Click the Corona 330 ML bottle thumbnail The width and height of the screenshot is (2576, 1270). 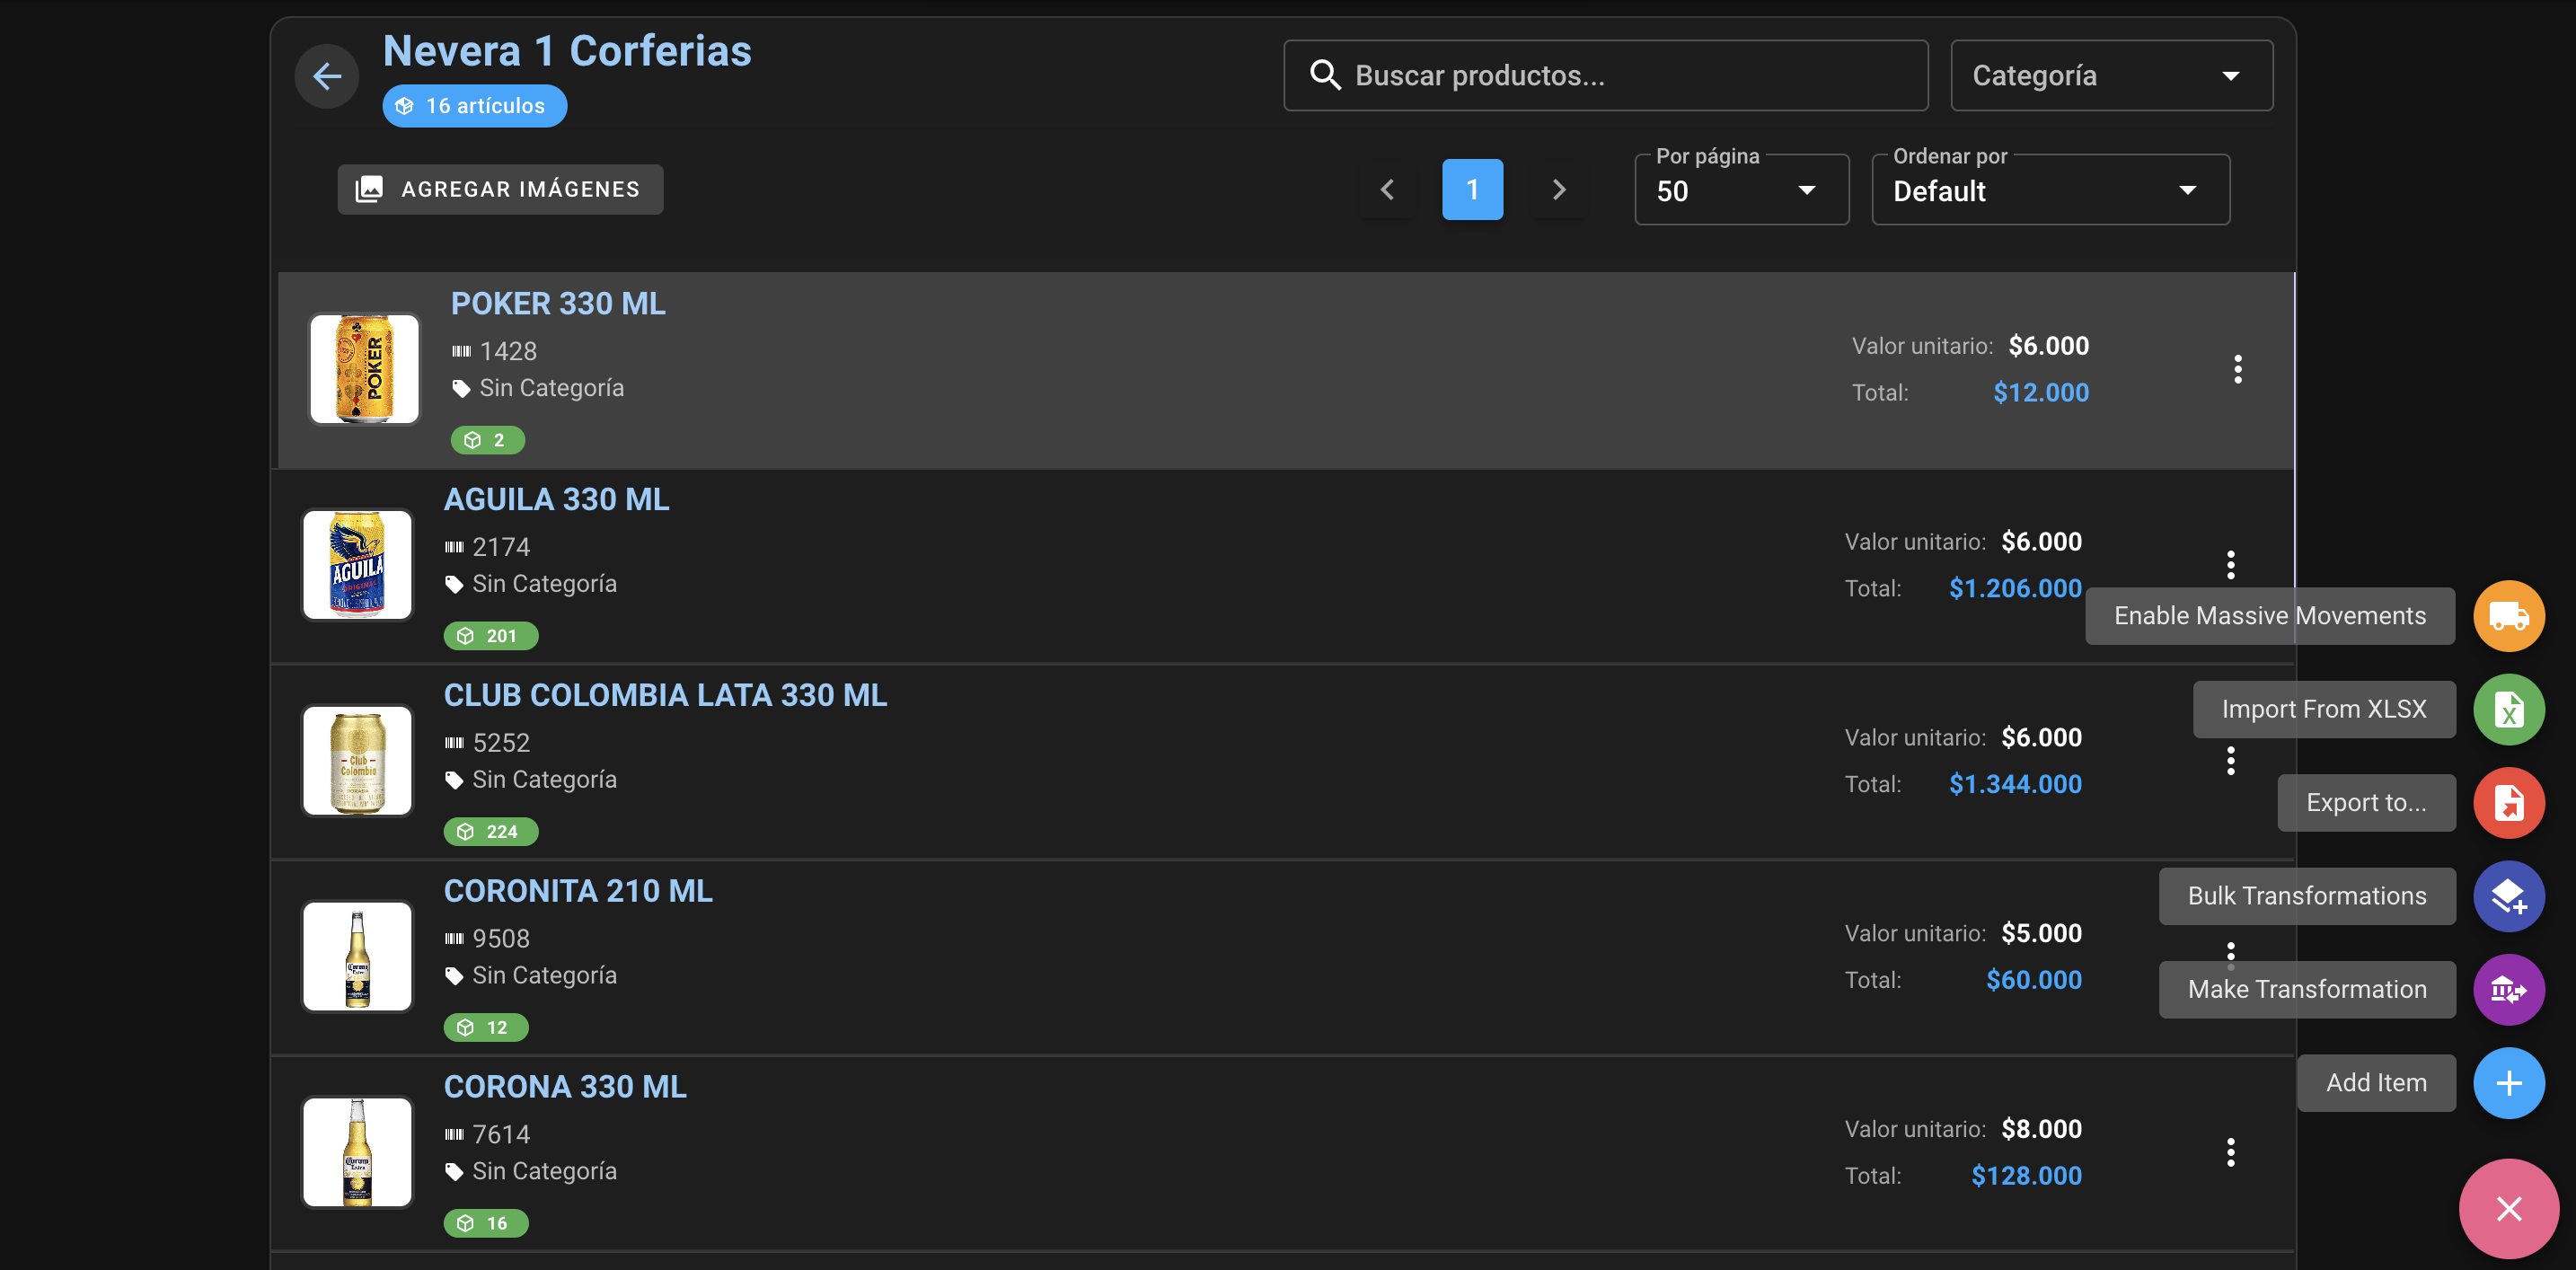click(x=357, y=1152)
